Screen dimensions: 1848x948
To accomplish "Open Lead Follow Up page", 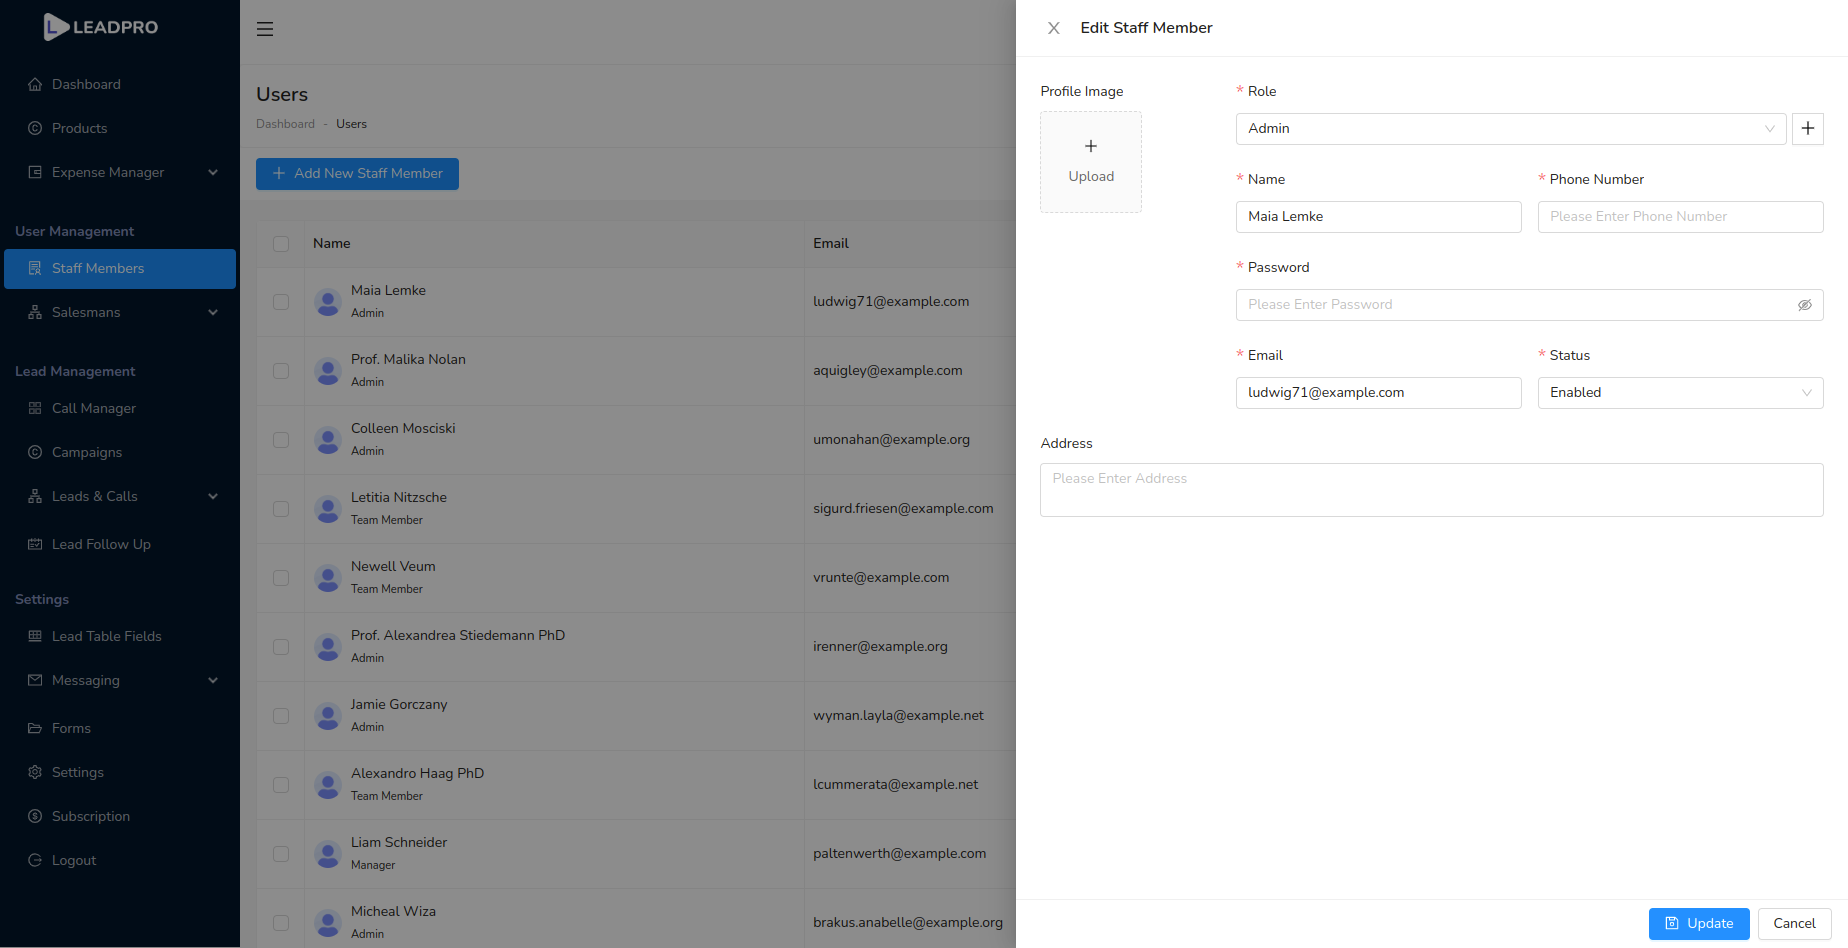I will (x=120, y=544).
